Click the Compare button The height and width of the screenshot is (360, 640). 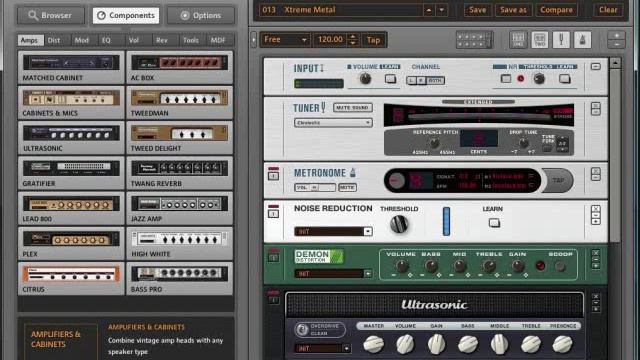pos(556,10)
